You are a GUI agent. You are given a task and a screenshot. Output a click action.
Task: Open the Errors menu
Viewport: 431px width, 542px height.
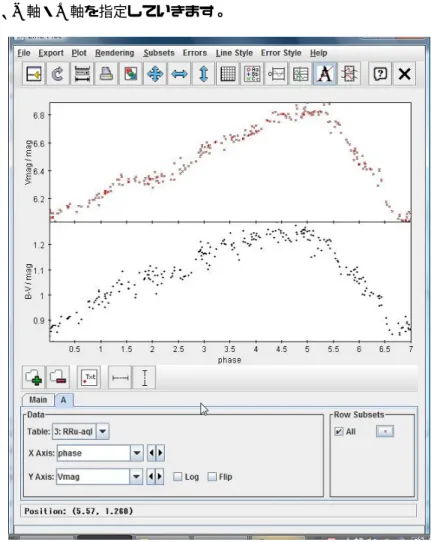click(x=195, y=53)
